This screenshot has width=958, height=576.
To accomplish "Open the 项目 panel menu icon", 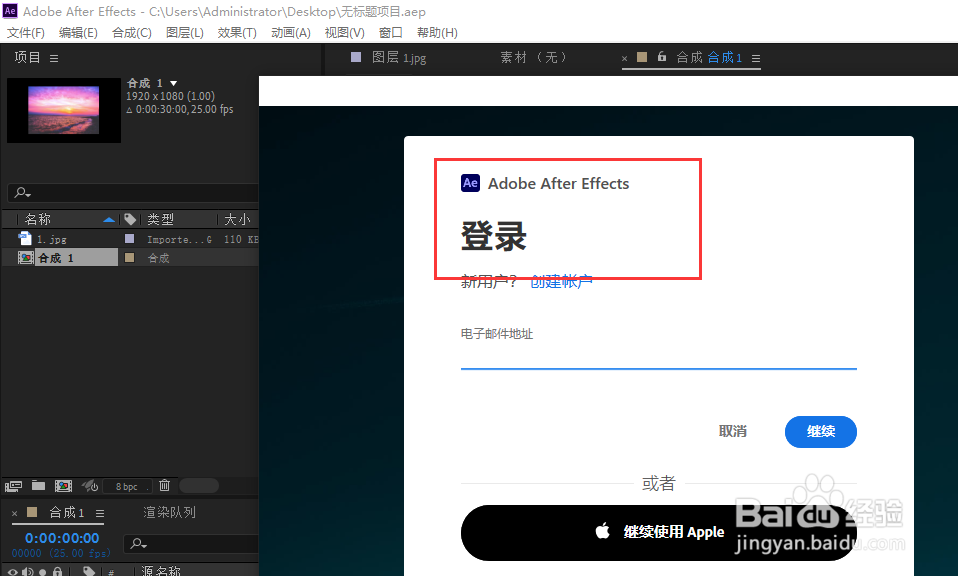I will tap(54, 58).
